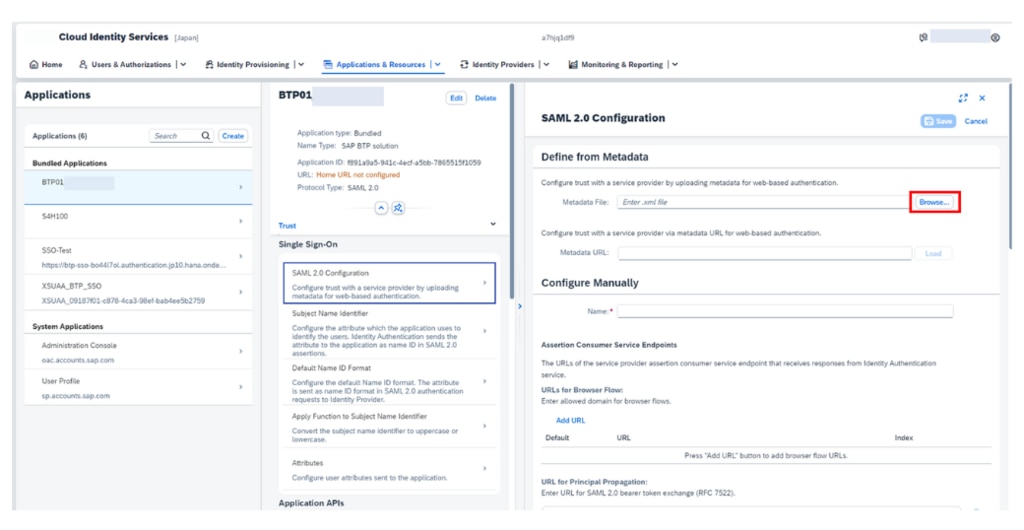Close the SAML 2.0 Configuration panel
The height and width of the screenshot is (530, 1024).
pos(982,98)
